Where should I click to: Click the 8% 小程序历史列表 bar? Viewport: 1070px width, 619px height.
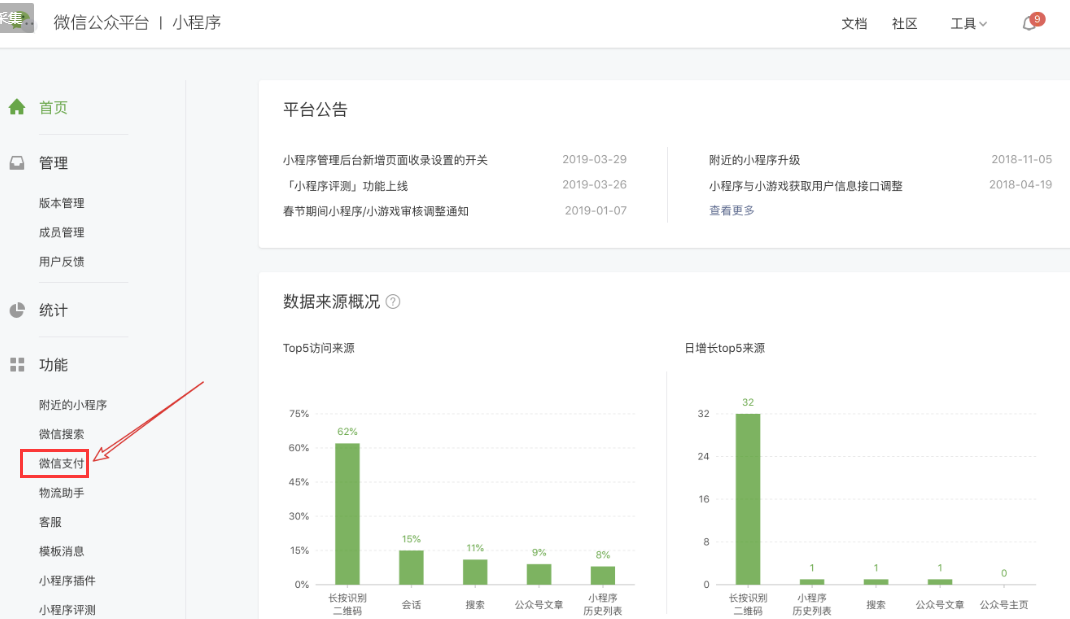click(x=603, y=575)
